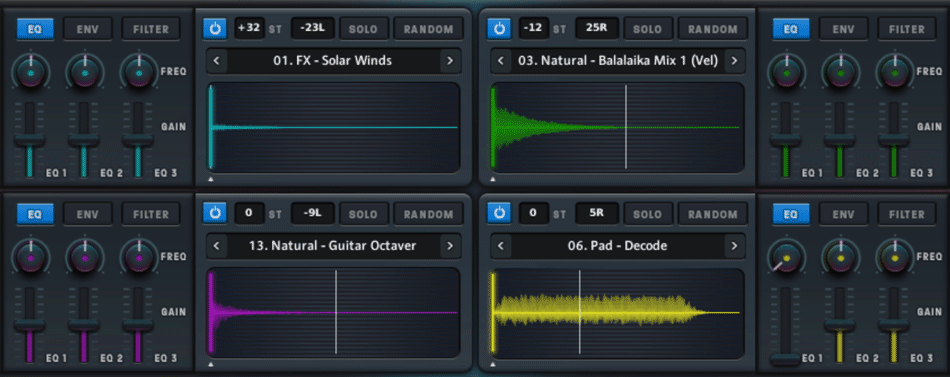Click the green EQ 2 gain slider handle
The image size is (950, 377).
click(840, 141)
